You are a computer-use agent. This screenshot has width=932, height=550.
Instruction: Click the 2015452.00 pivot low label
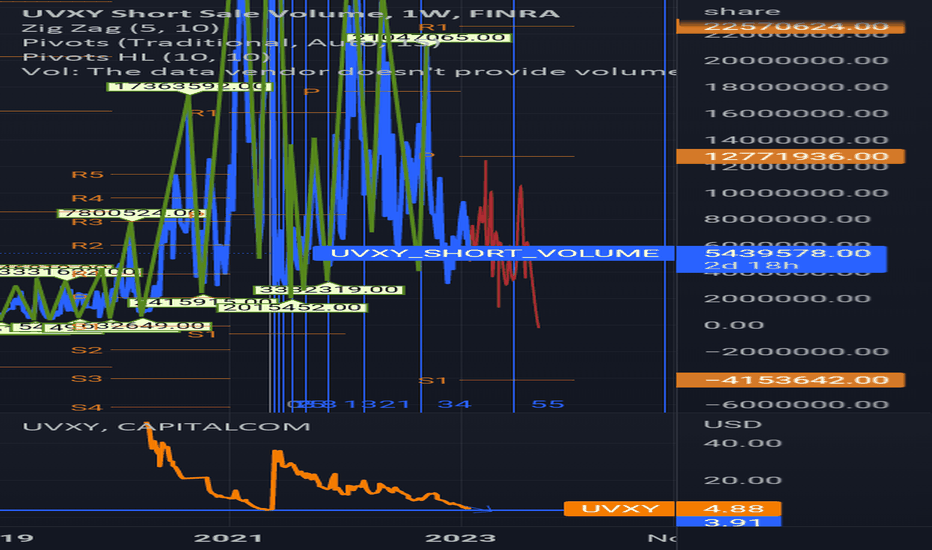click(294, 307)
